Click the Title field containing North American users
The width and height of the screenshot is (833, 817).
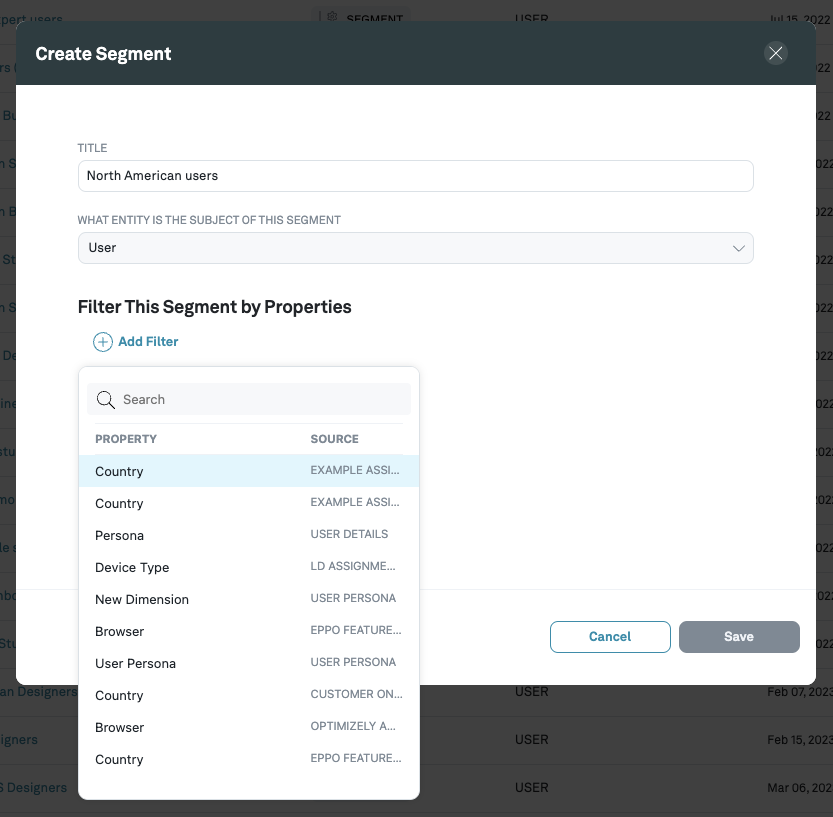click(x=415, y=175)
